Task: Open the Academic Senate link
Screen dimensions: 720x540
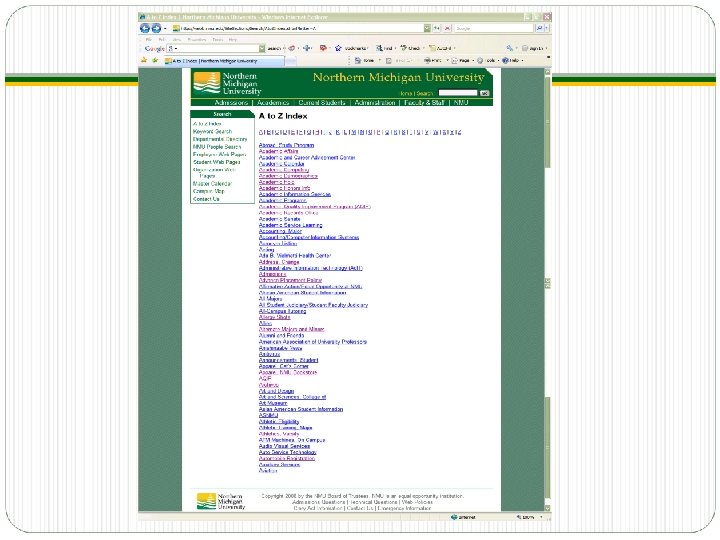Action: (x=279, y=219)
